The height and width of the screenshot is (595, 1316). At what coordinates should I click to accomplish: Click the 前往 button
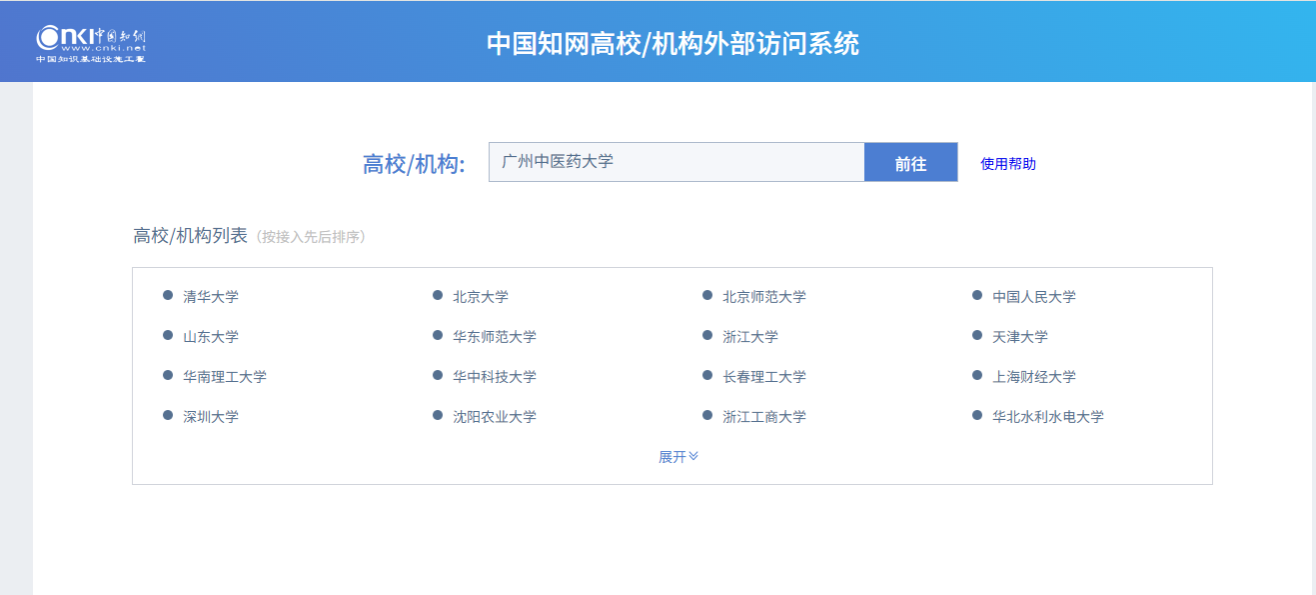911,162
